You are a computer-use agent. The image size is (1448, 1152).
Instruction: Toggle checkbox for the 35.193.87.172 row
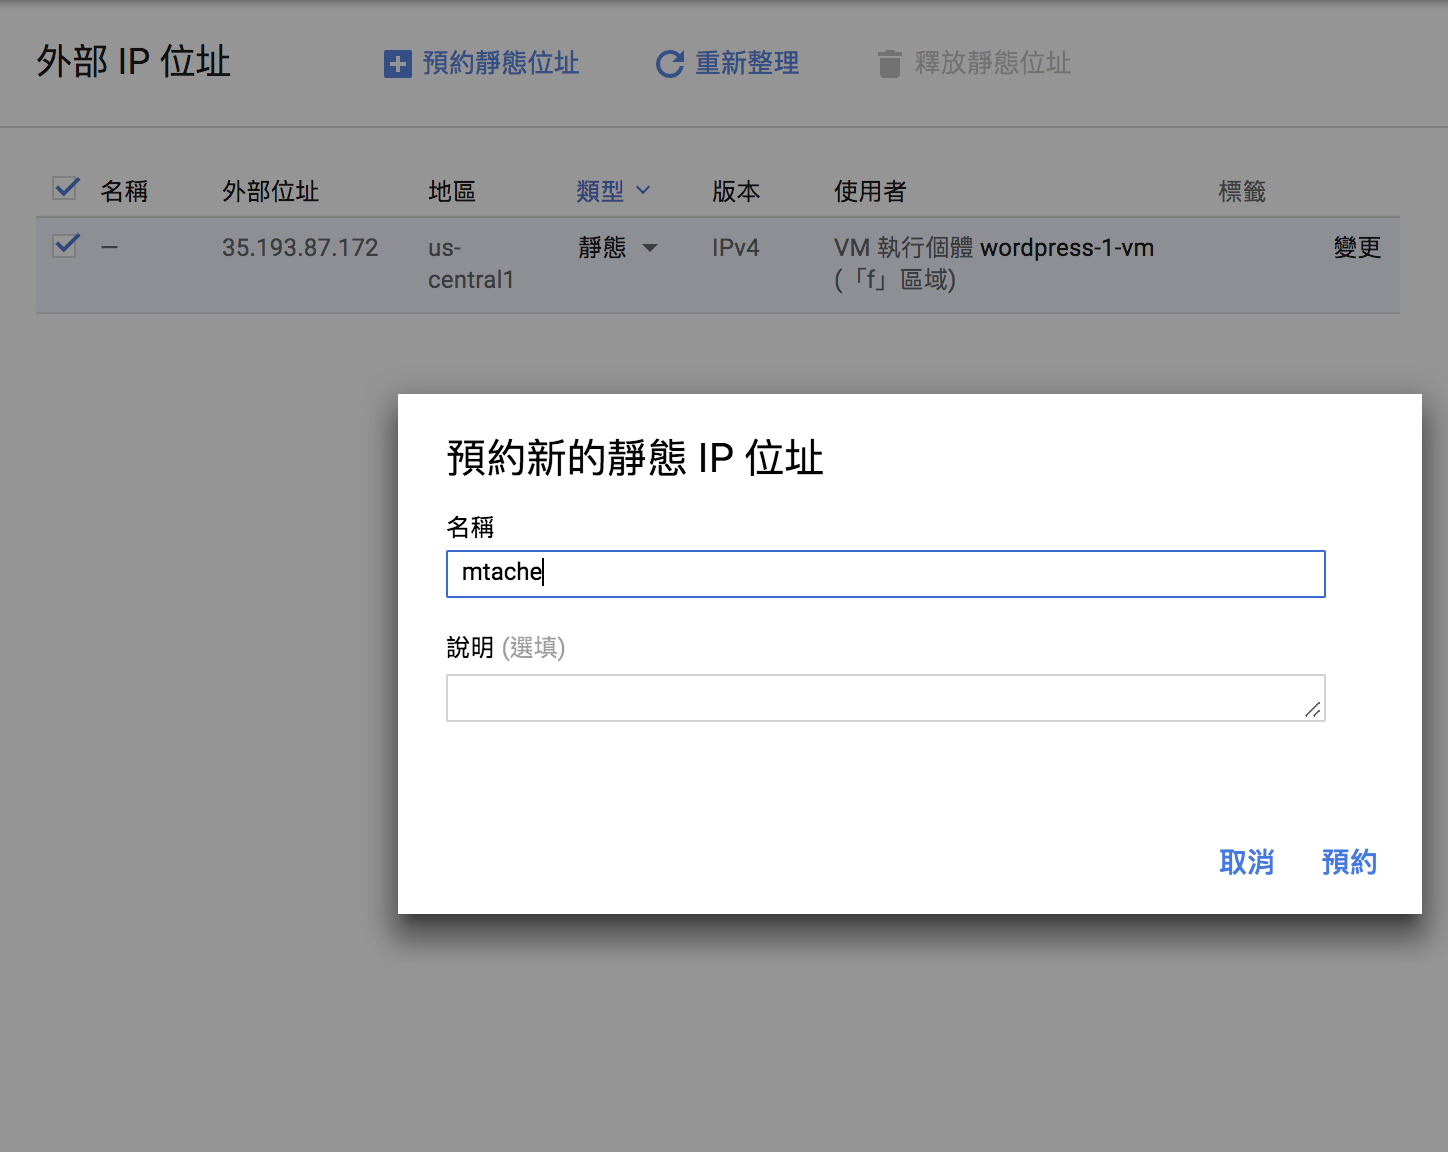[66, 245]
